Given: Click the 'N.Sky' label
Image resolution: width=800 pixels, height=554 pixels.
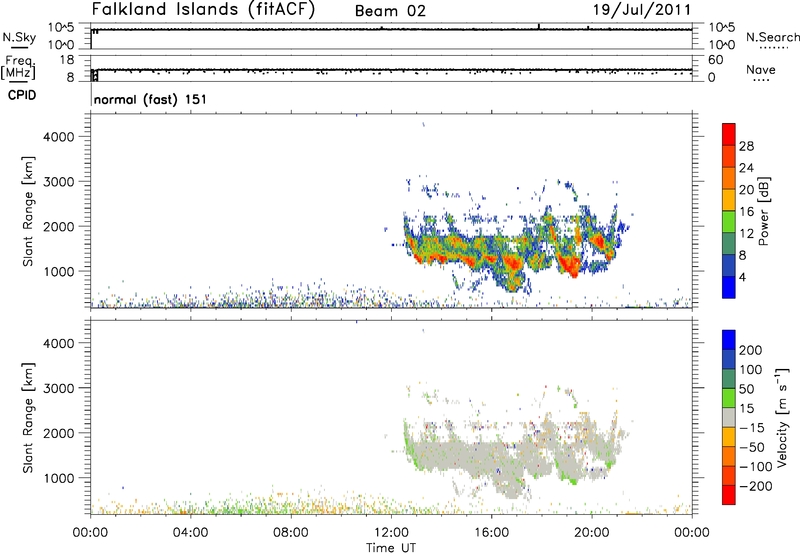Looking at the screenshot, I should (19, 37).
